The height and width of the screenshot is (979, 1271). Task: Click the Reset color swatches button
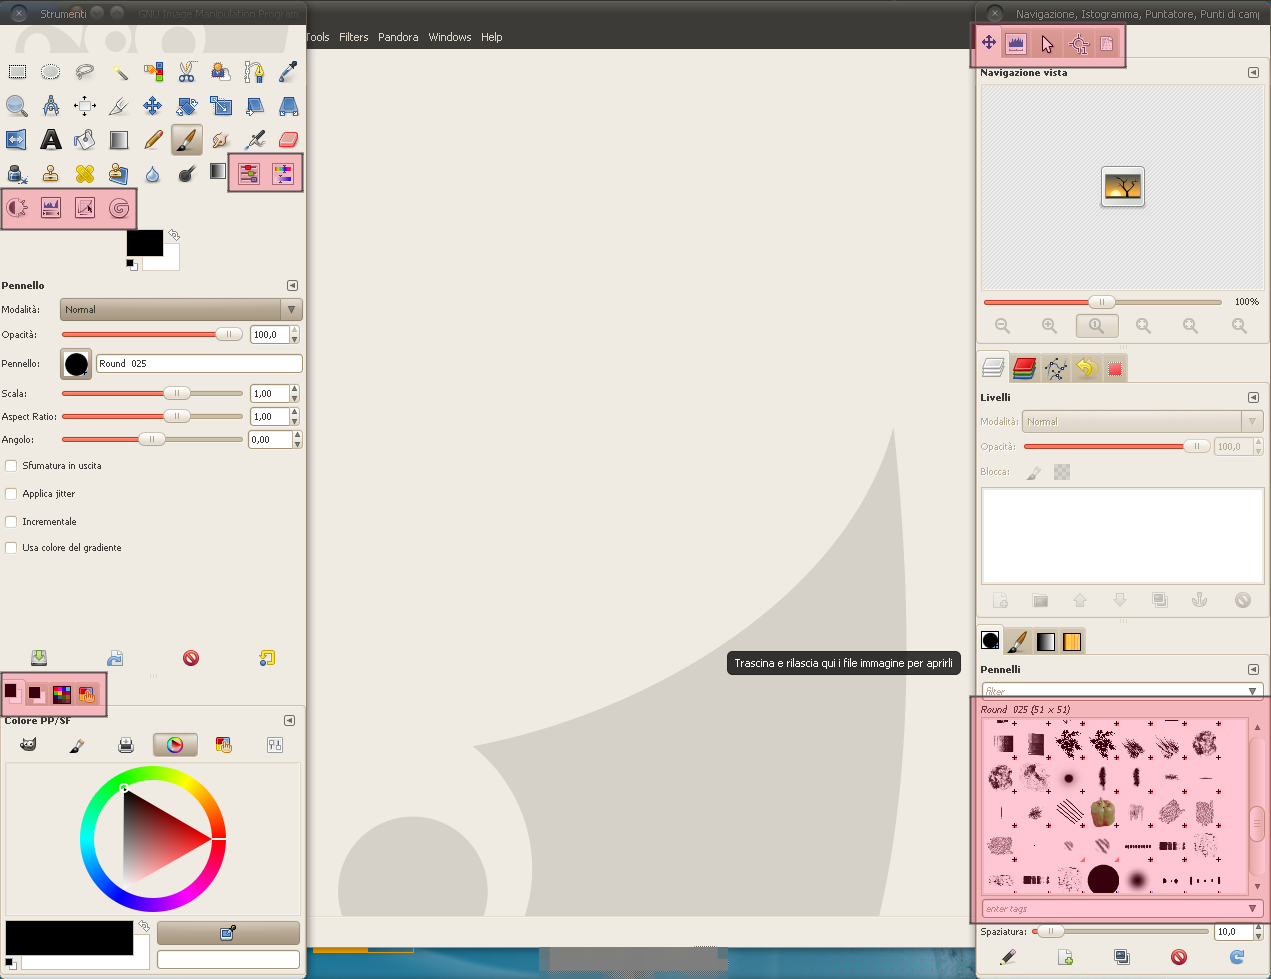click(130, 264)
